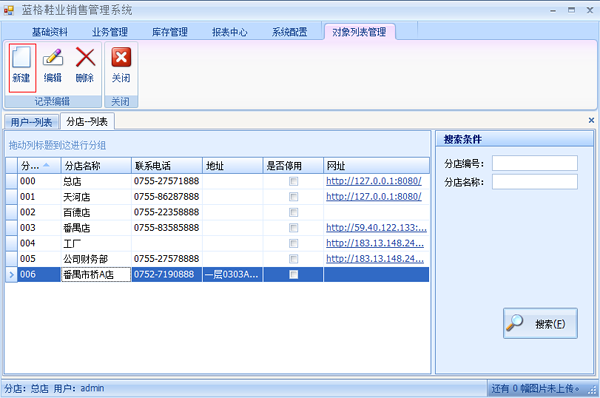Toggle 是否停用 checkbox for 总店
The width and height of the screenshot is (600, 398).
tap(293, 181)
